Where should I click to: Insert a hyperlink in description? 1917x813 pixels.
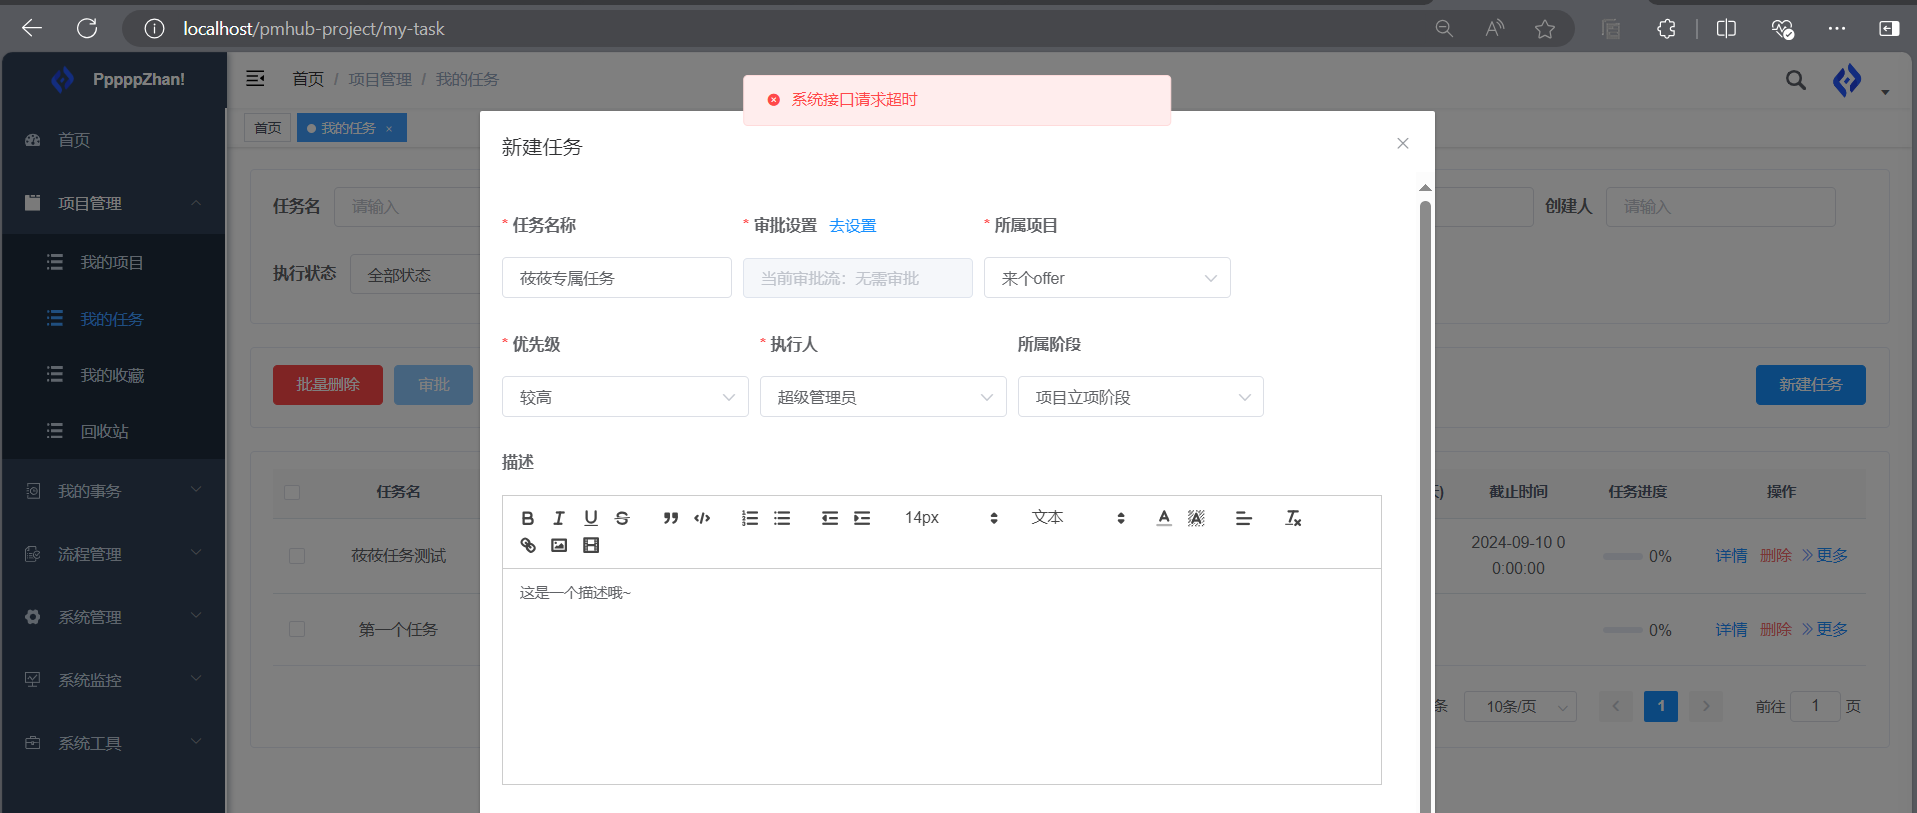pyautogui.click(x=528, y=545)
